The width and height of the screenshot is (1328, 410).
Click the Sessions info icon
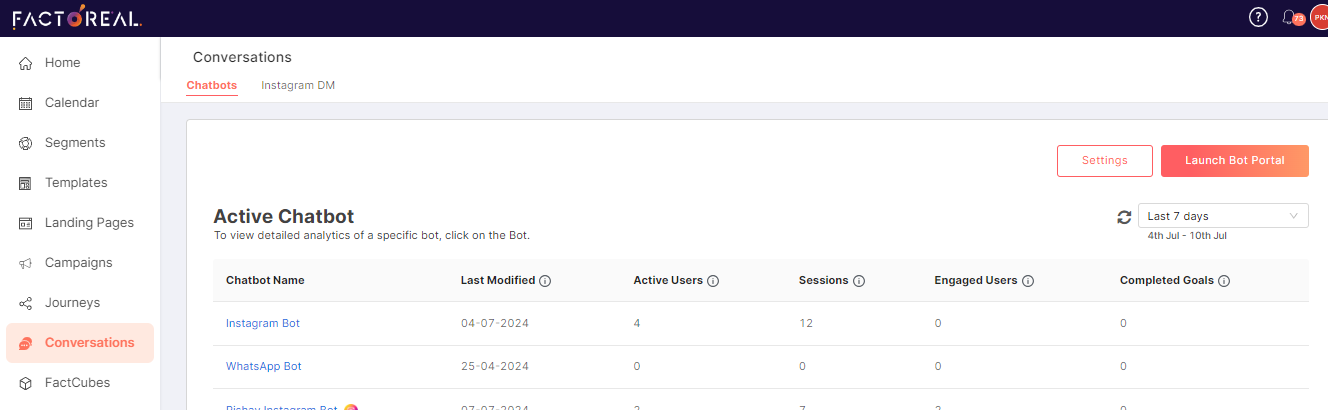click(x=859, y=281)
